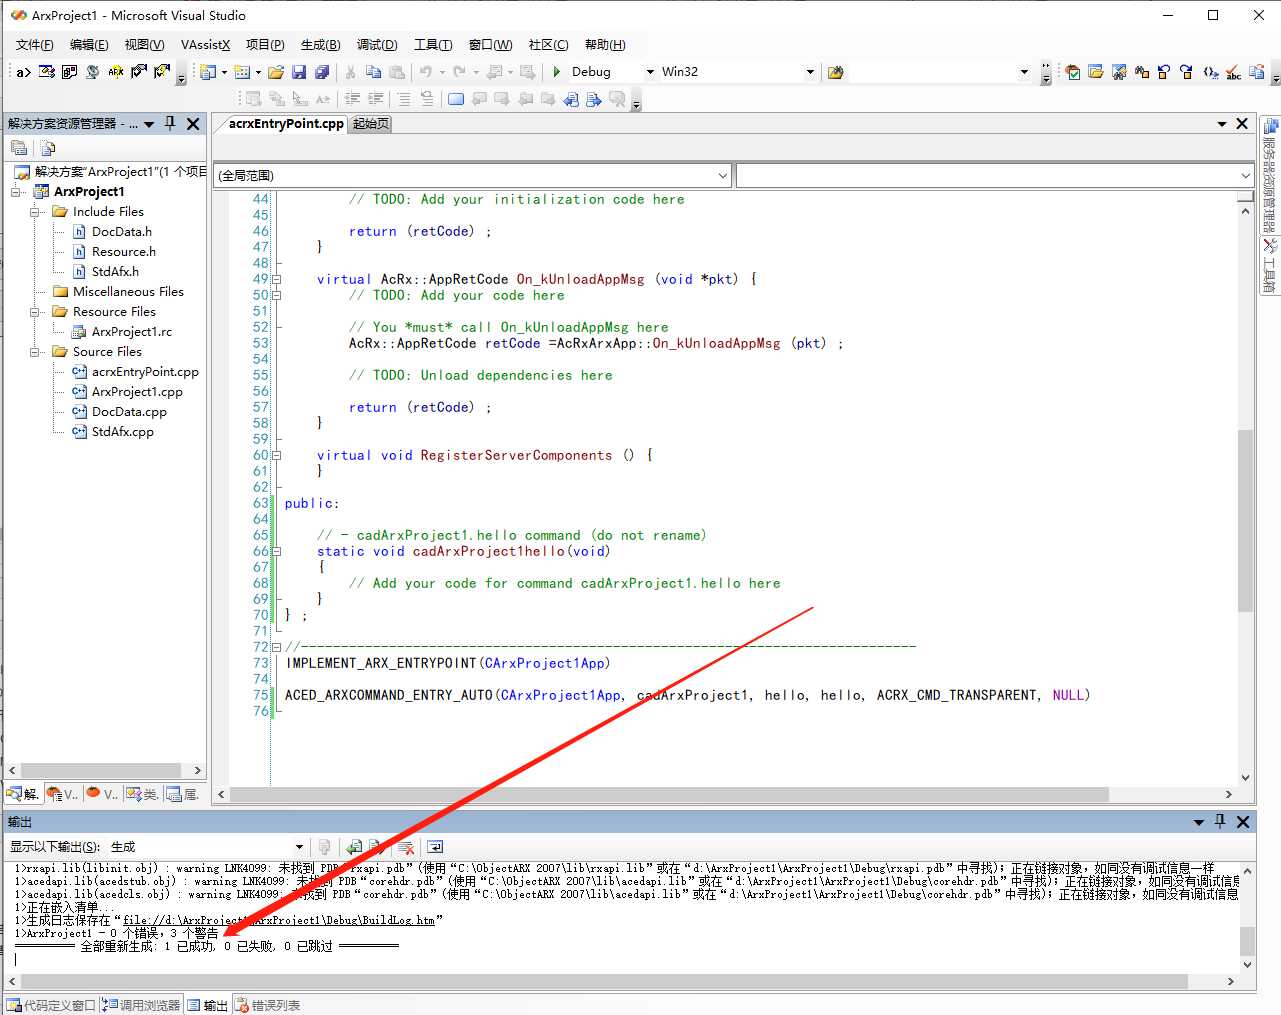This screenshot has width=1281, height=1015.
Task: Open the 文件(F) menu
Action: point(35,45)
